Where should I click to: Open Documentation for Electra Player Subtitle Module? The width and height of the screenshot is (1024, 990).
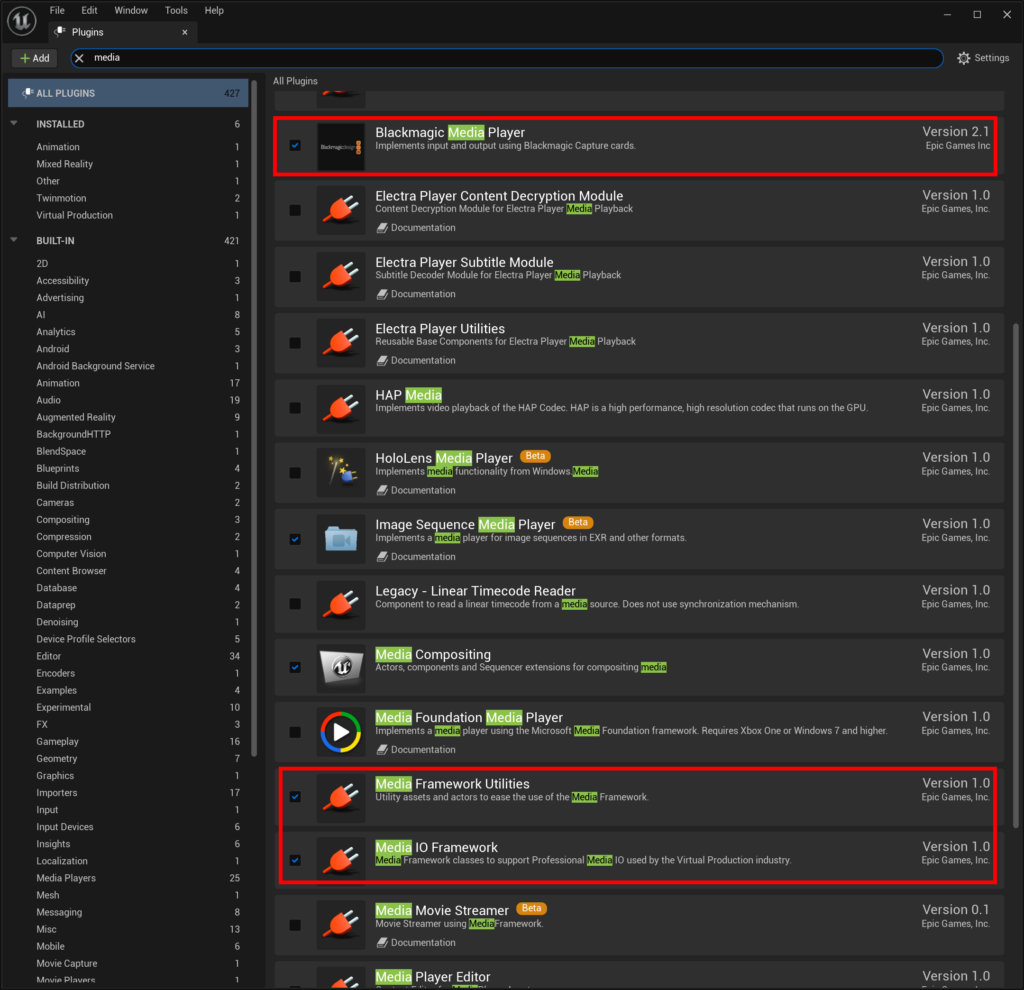tap(417, 295)
